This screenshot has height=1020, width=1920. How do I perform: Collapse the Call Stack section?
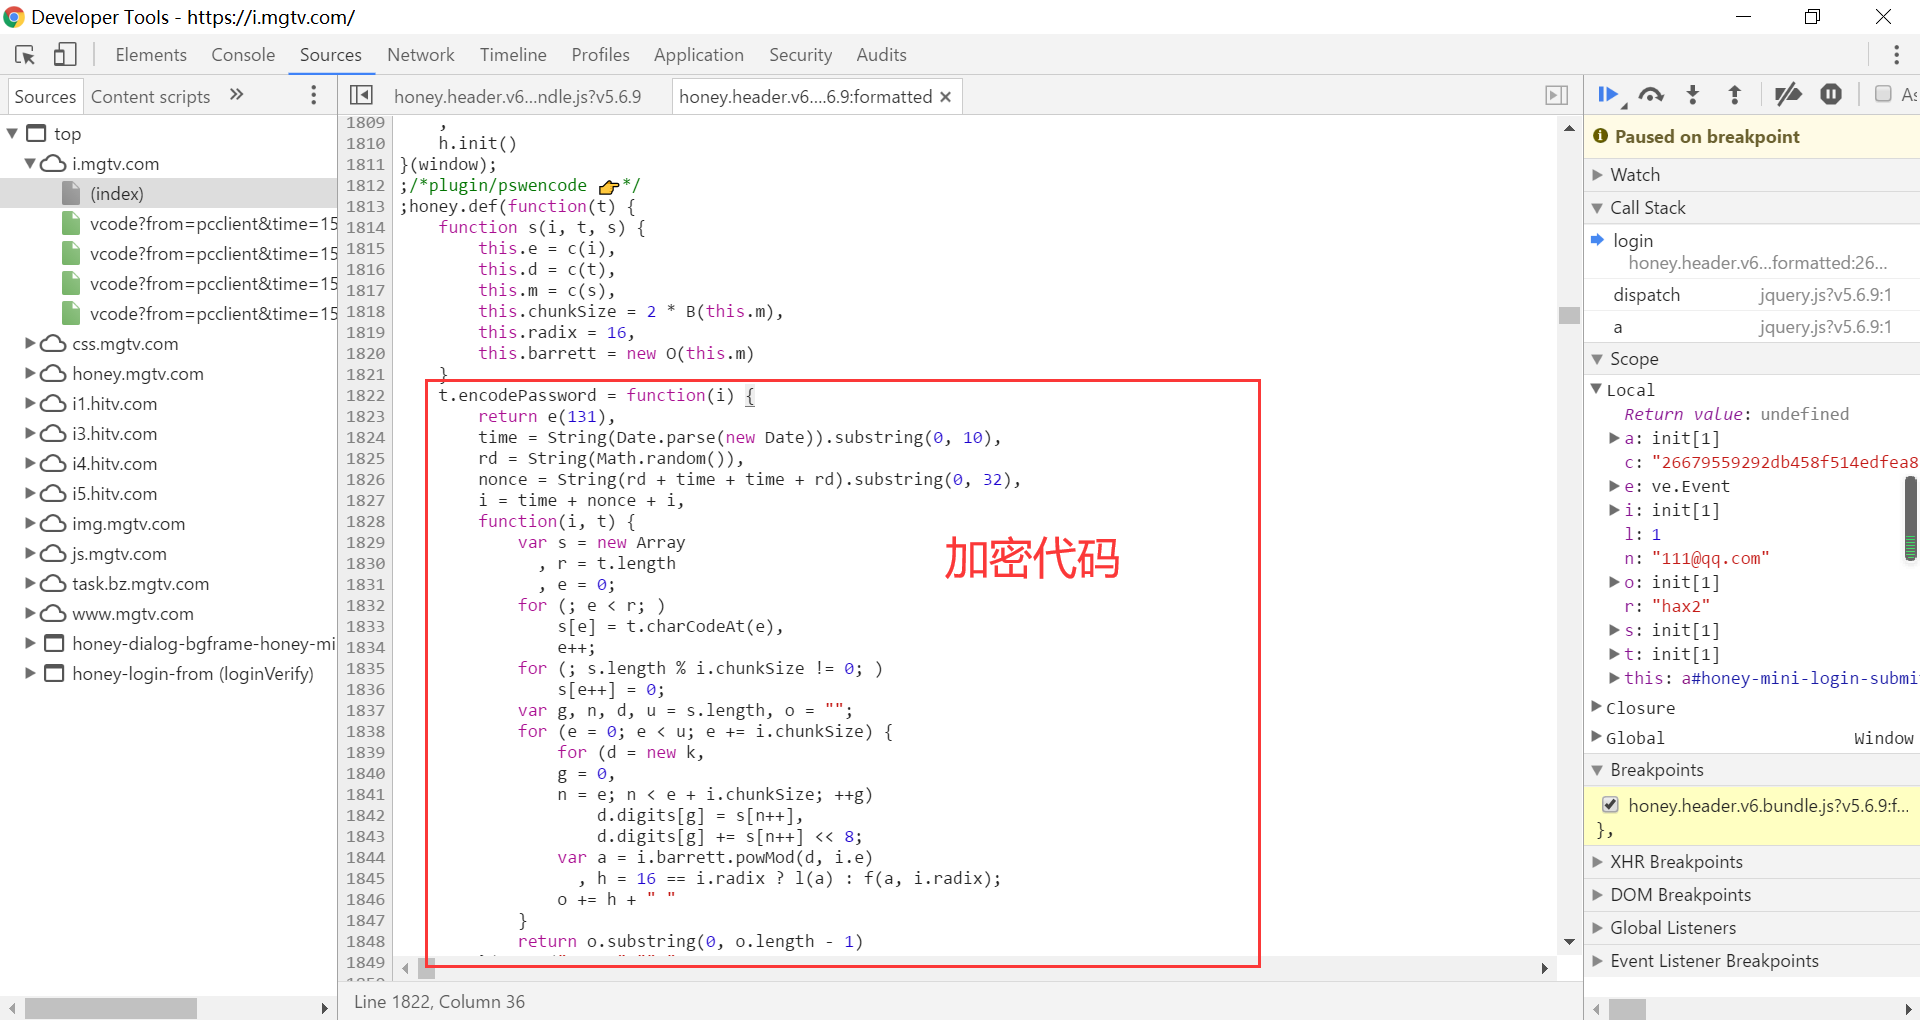click(x=1597, y=208)
